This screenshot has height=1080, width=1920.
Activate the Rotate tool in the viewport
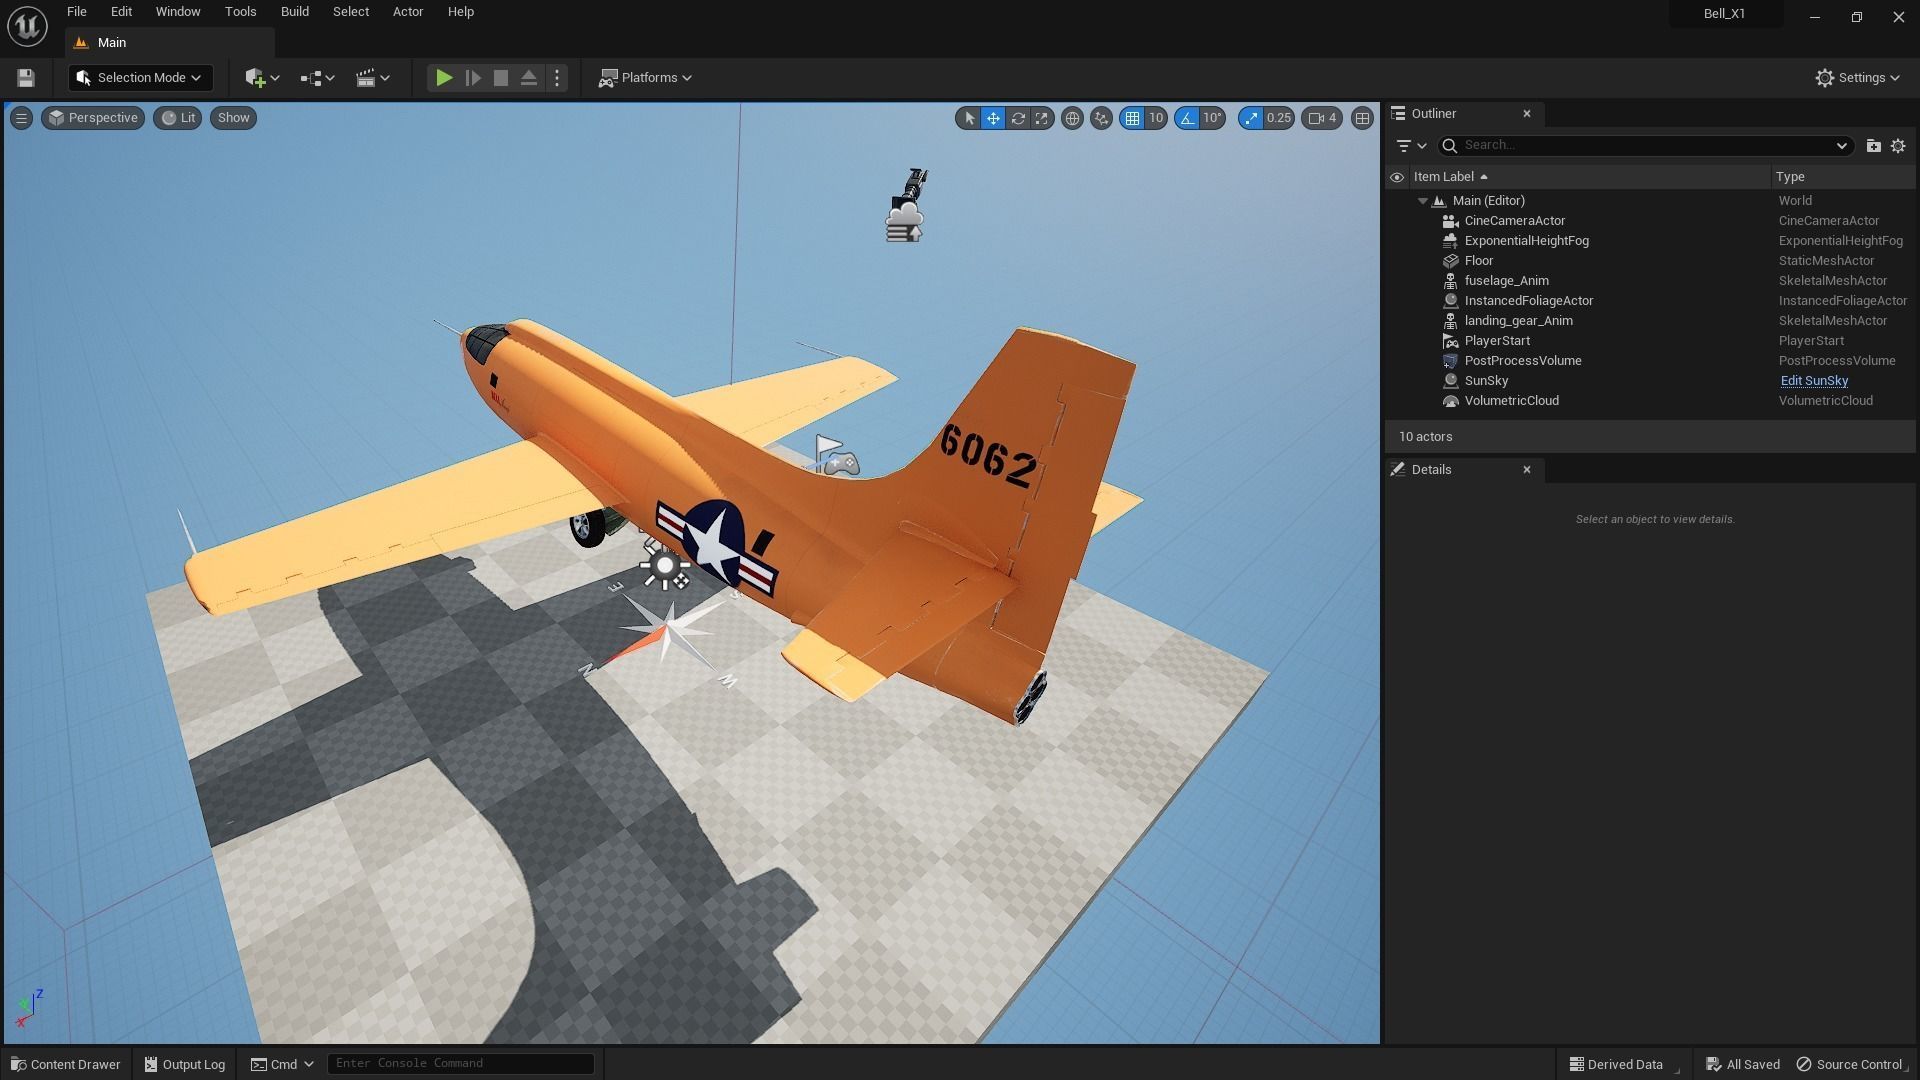(1018, 118)
